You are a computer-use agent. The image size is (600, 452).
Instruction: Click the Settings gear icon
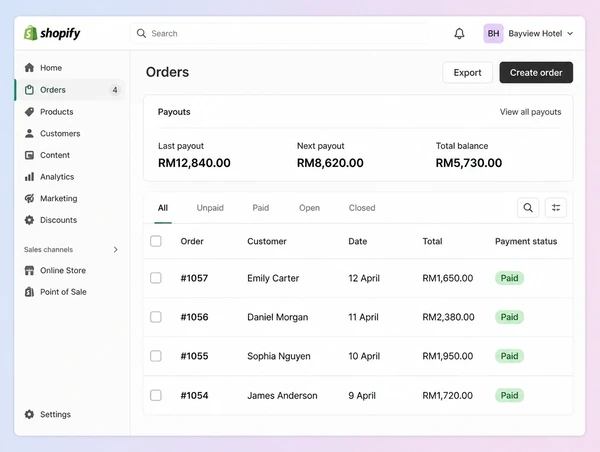(x=29, y=414)
